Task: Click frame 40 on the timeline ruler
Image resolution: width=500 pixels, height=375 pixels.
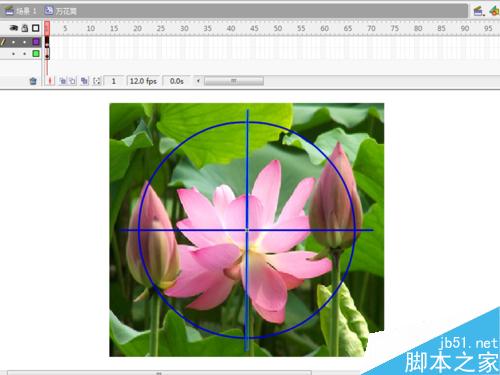Action: (x=231, y=29)
